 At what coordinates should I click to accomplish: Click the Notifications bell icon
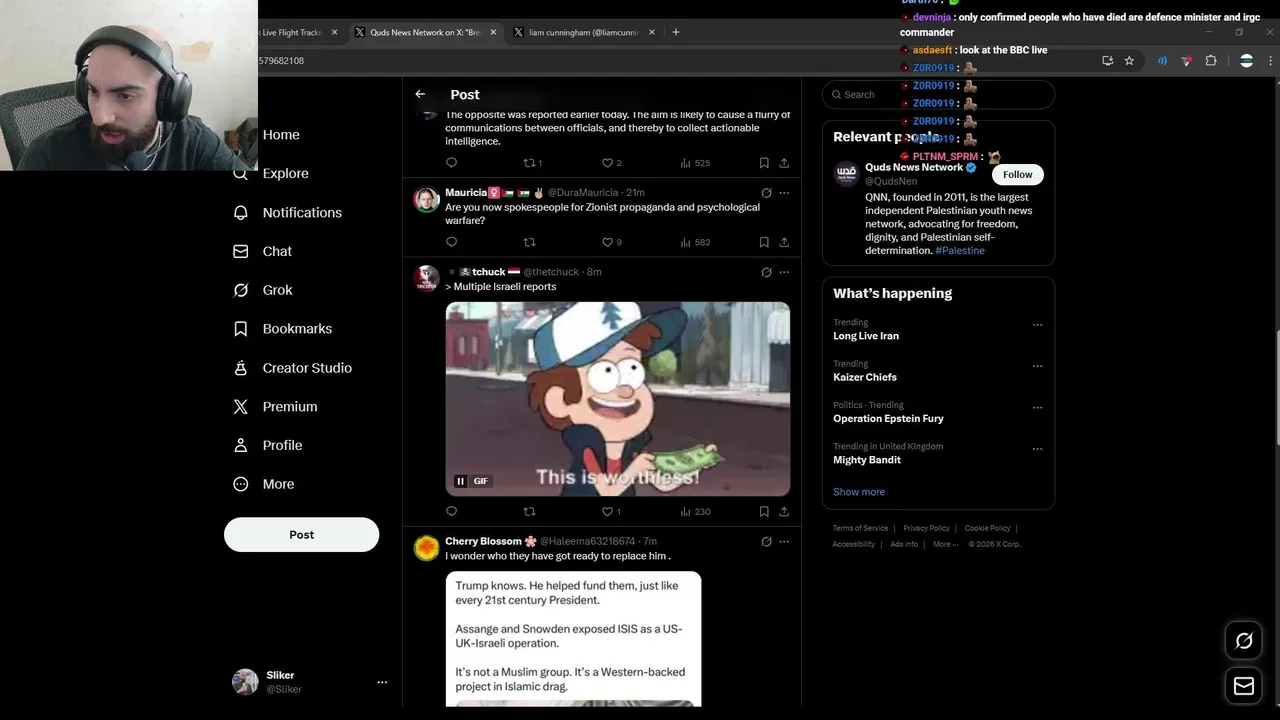pyautogui.click(x=240, y=212)
